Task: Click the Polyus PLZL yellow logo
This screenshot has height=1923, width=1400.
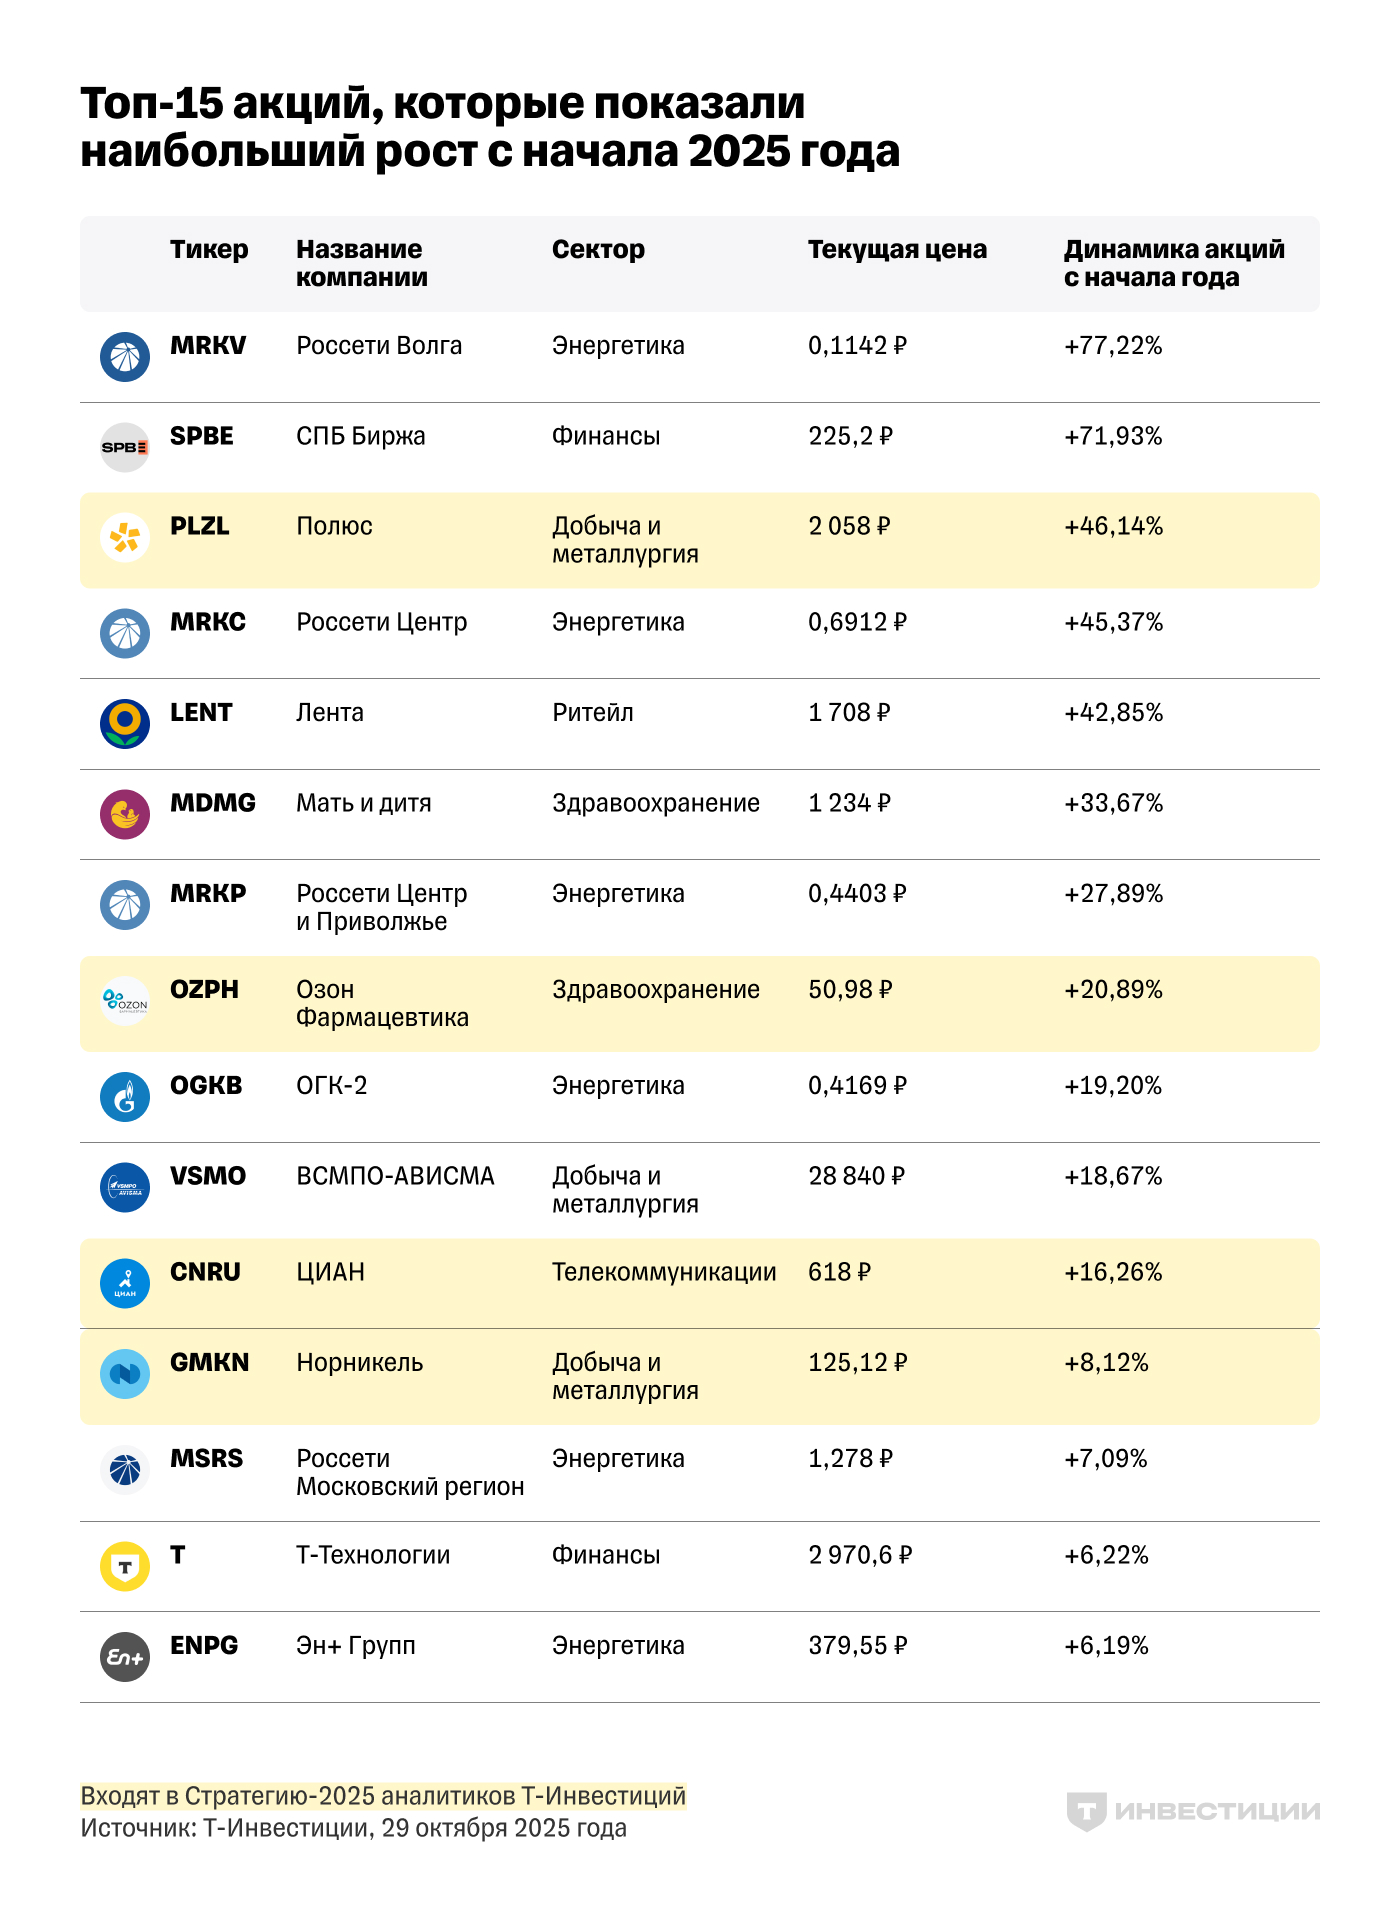Action: [125, 537]
